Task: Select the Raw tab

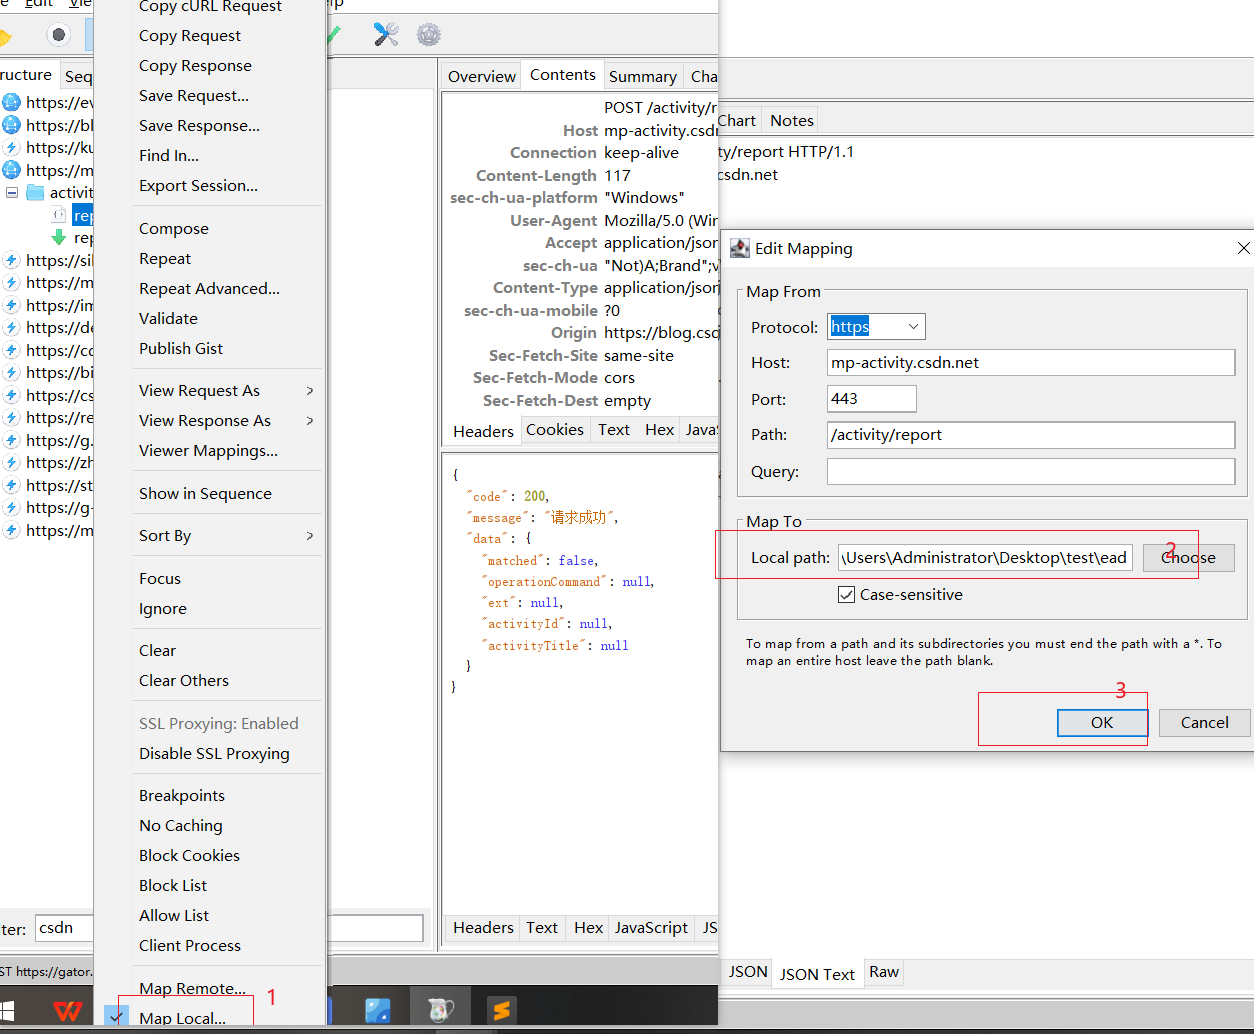Action: tap(884, 972)
